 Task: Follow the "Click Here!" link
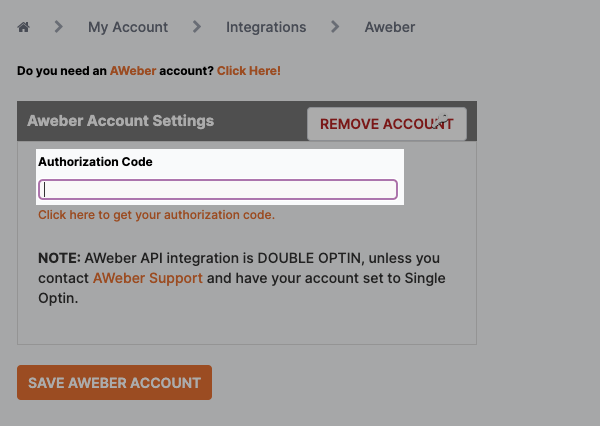click(249, 71)
